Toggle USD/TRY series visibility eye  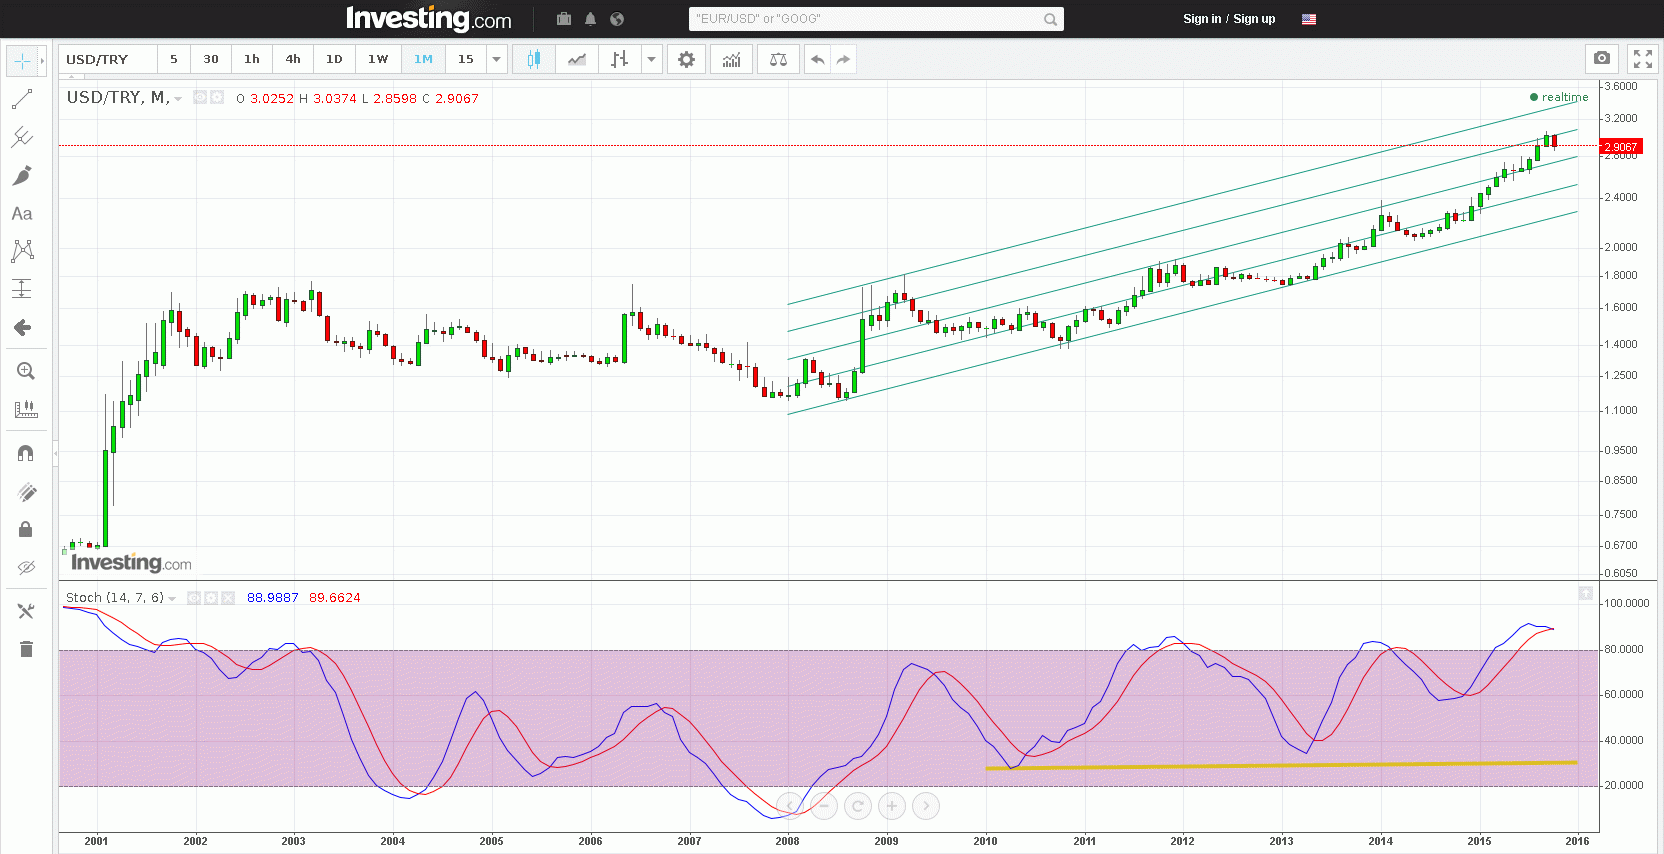(x=200, y=97)
